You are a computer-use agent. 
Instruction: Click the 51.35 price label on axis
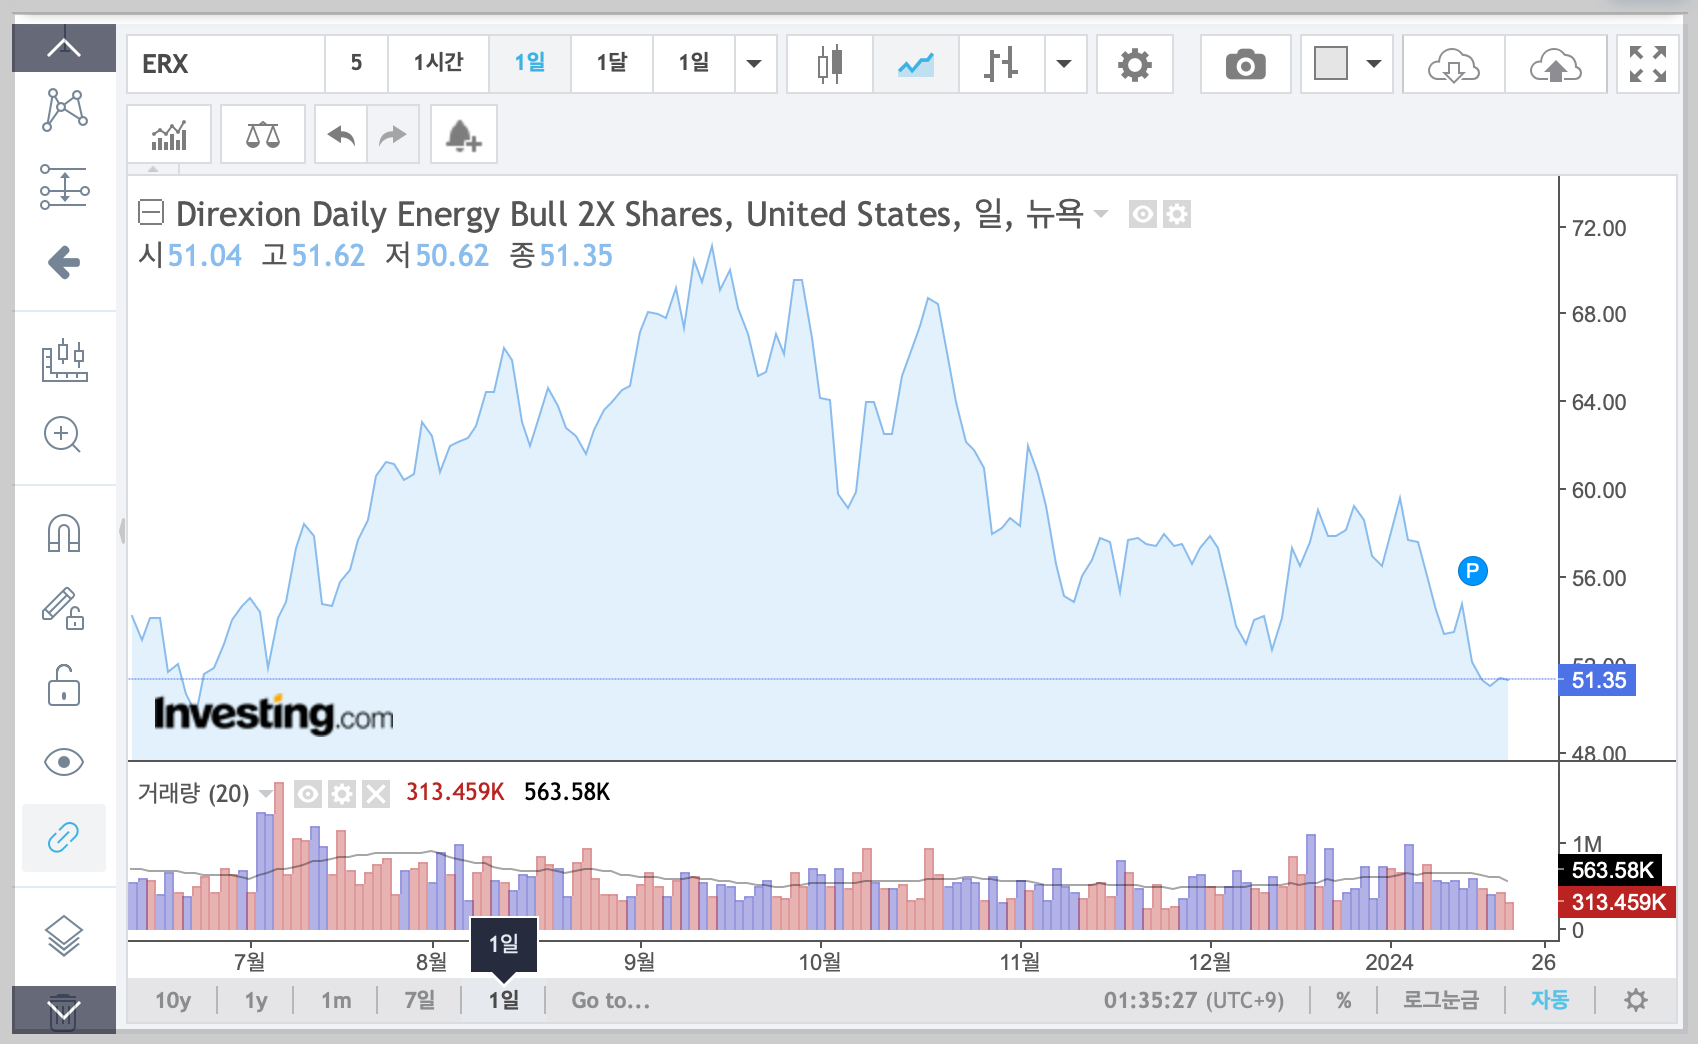coord(1598,680)
